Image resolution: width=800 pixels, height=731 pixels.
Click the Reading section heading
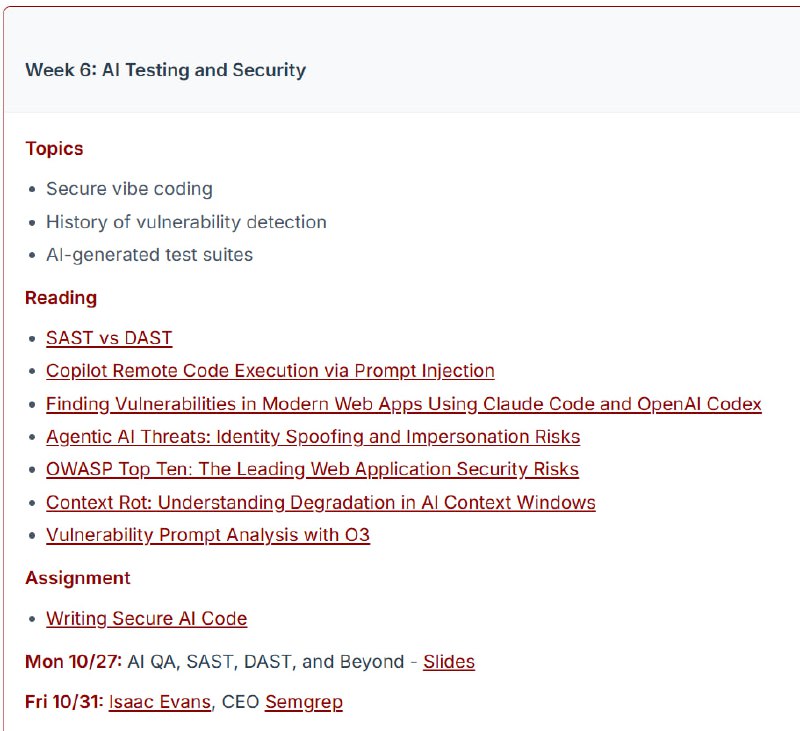(61, 298)
